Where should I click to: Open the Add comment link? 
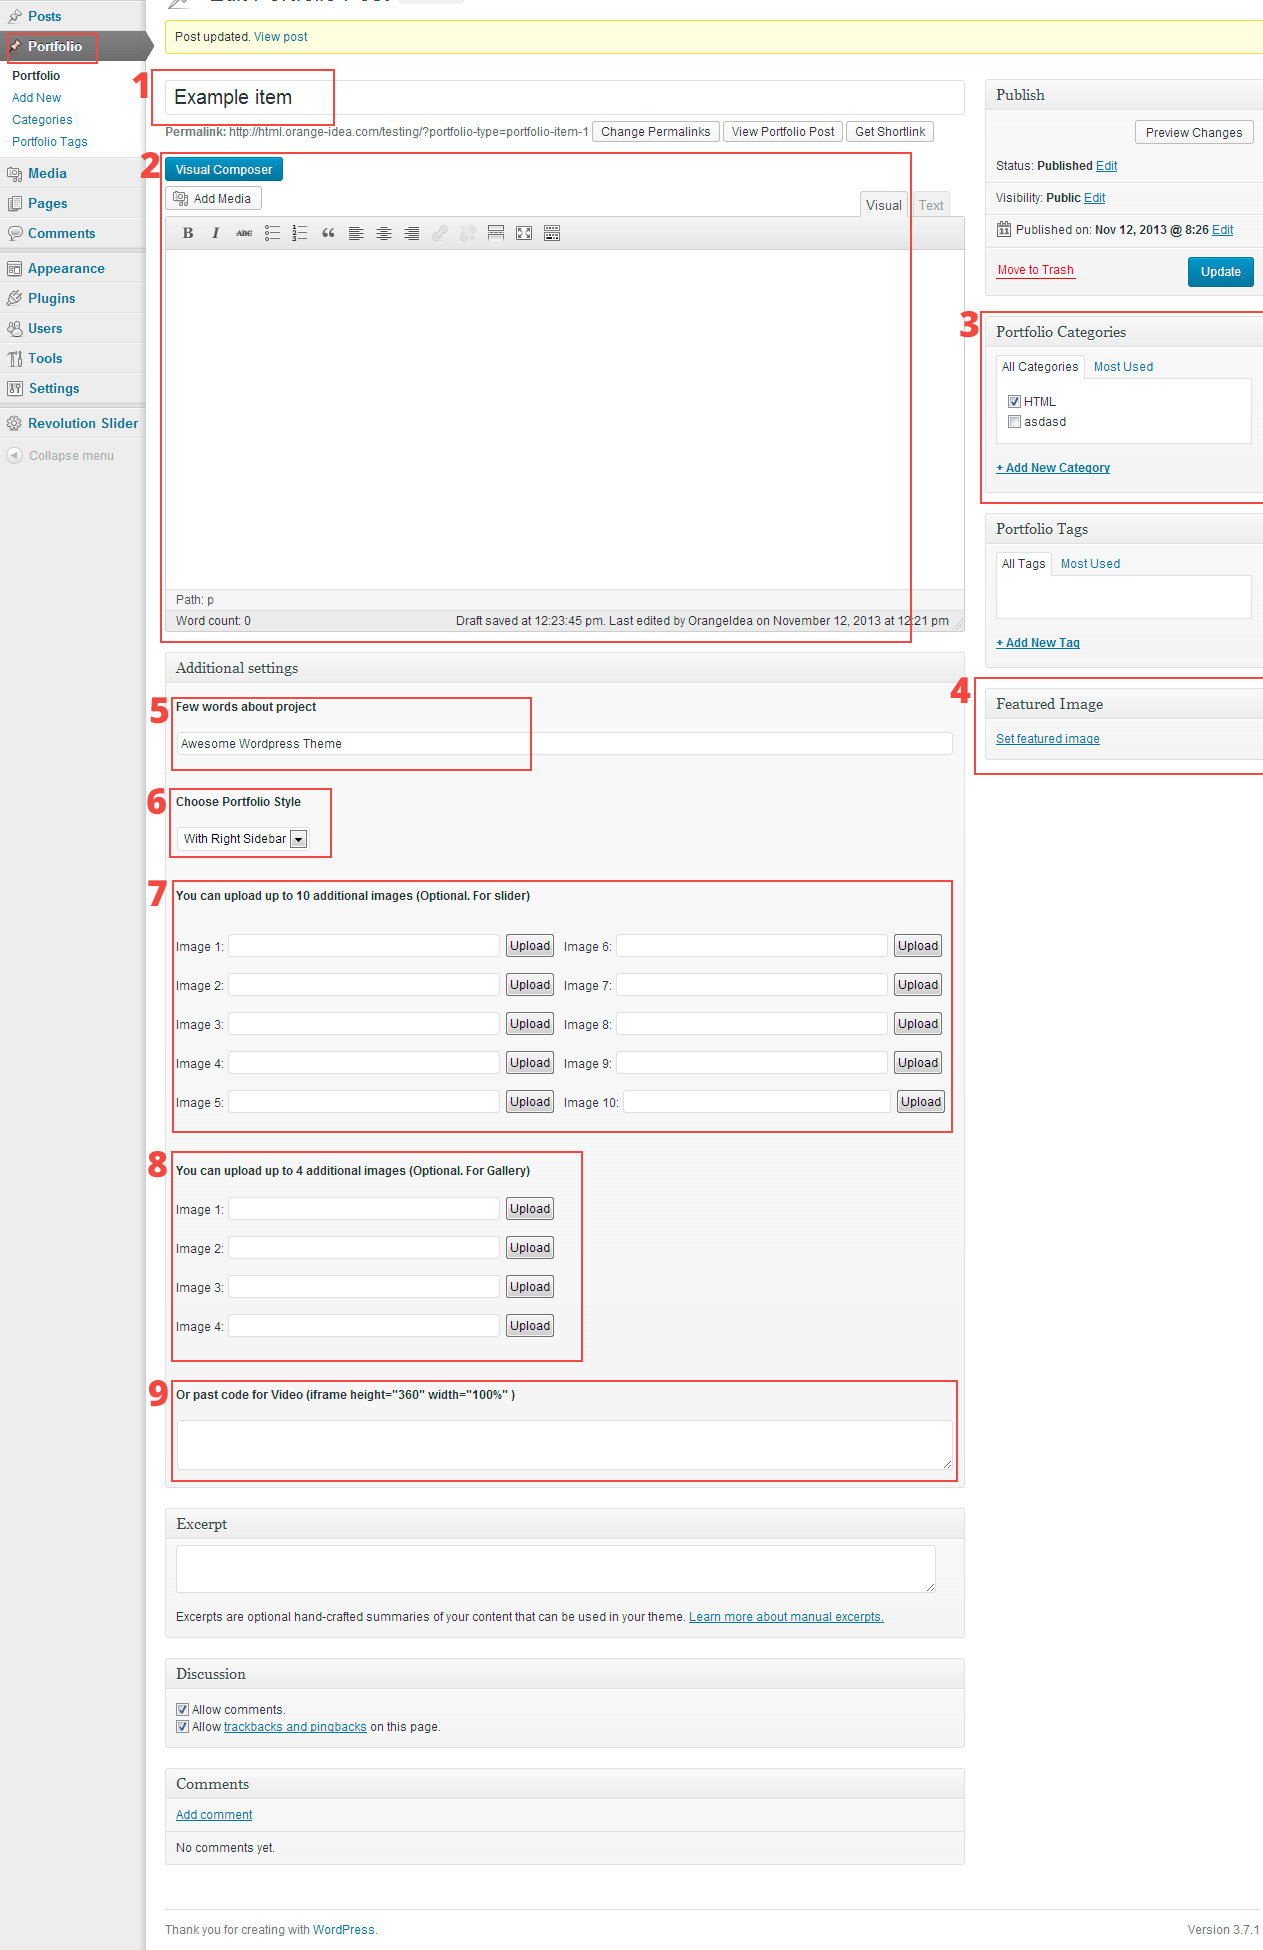coord(214,1815)
